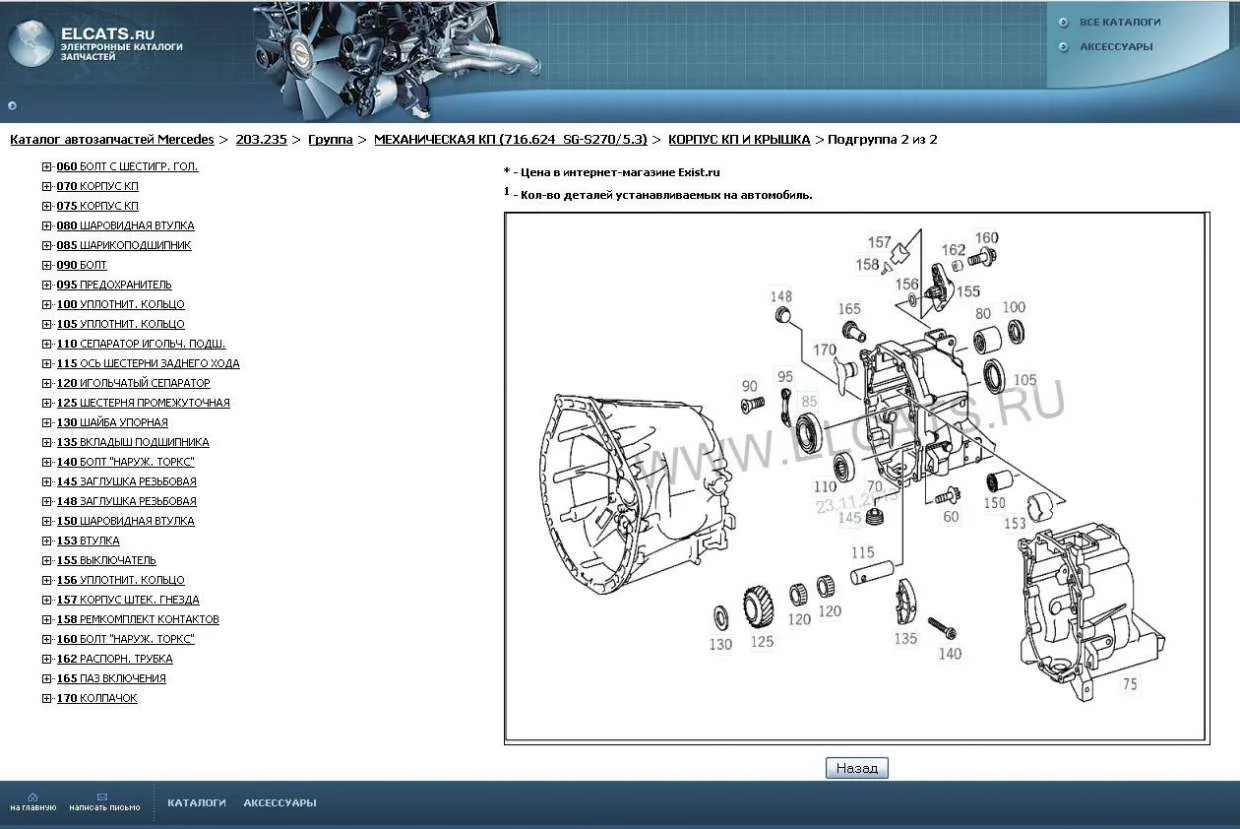Click part number 140 bolt label in diagram
1240x829 pixels.
(950, 653)
